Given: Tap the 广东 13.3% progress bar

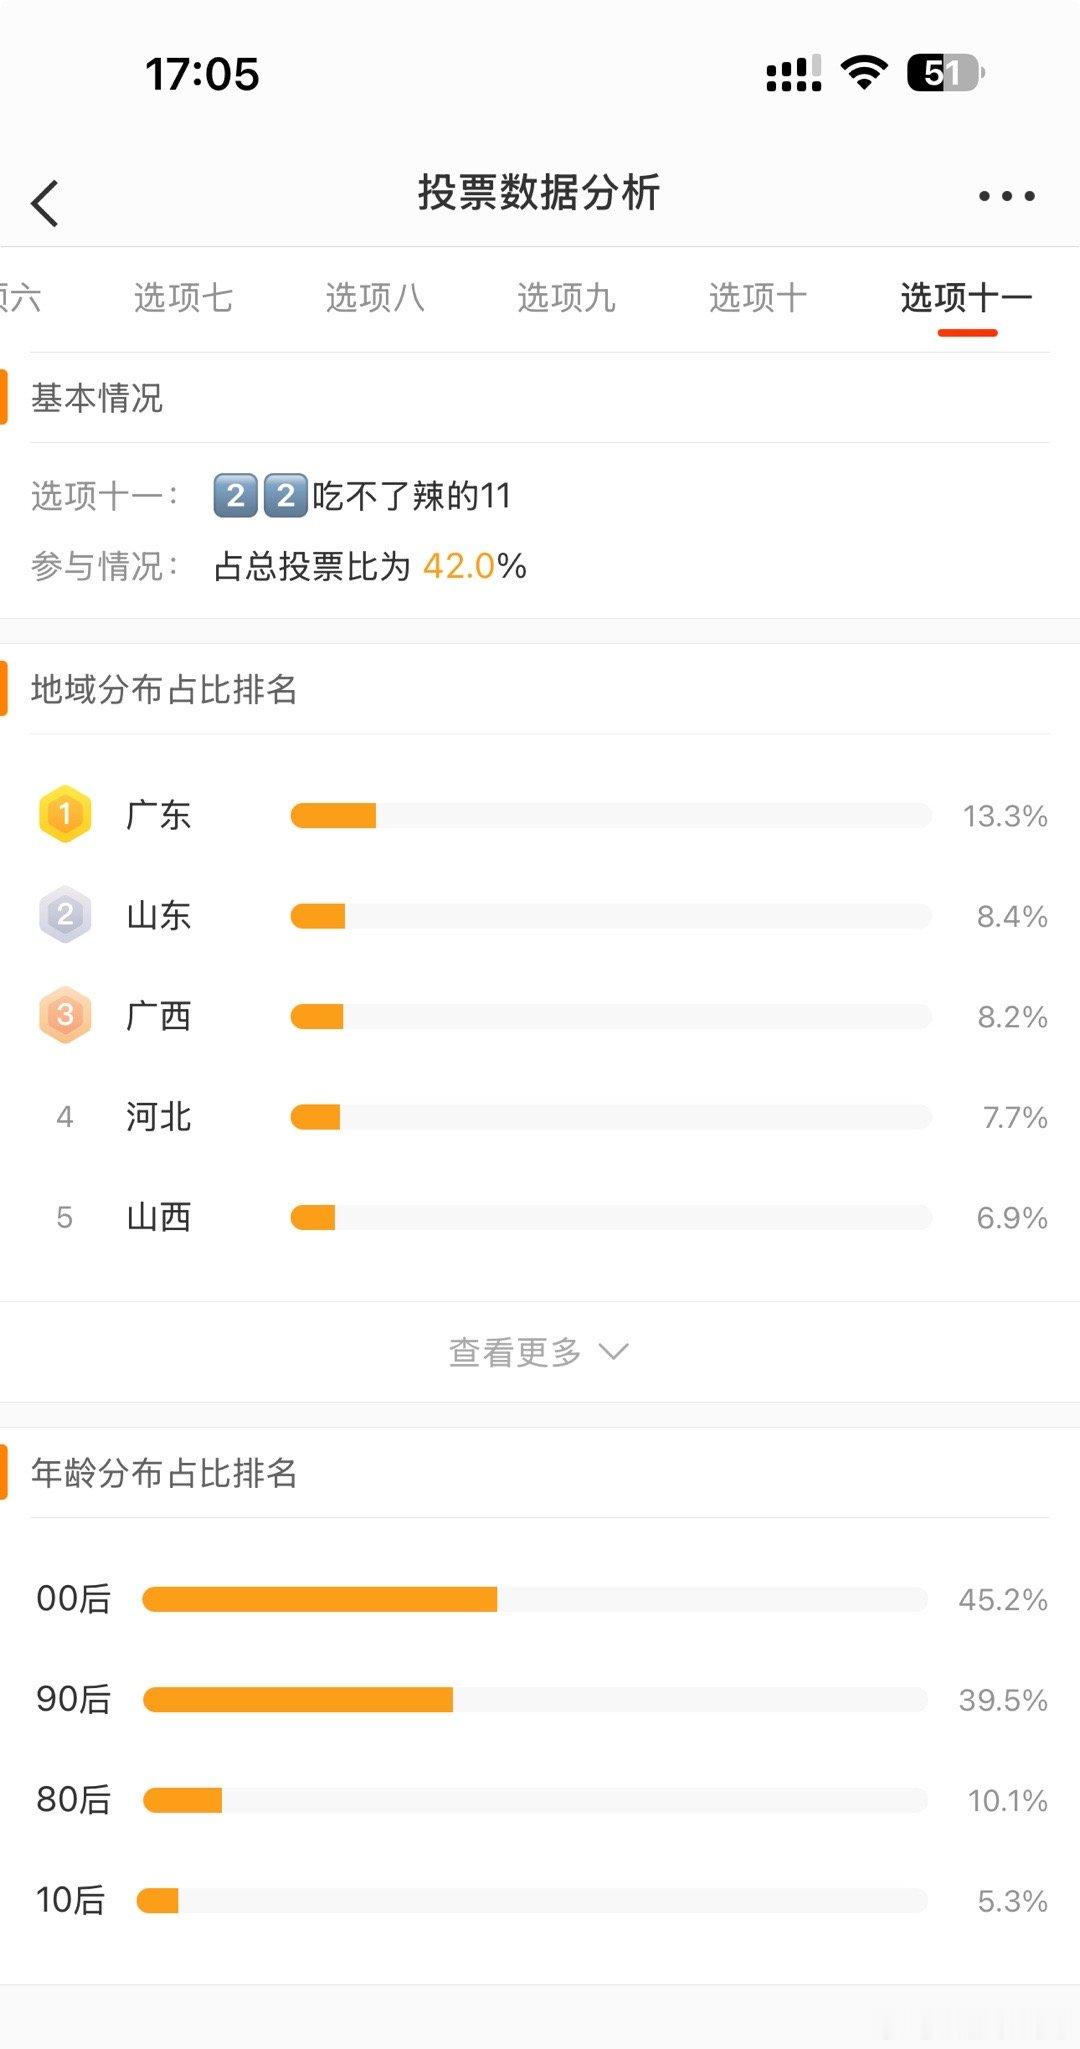Looking at the screenshot, I should 611,816.
